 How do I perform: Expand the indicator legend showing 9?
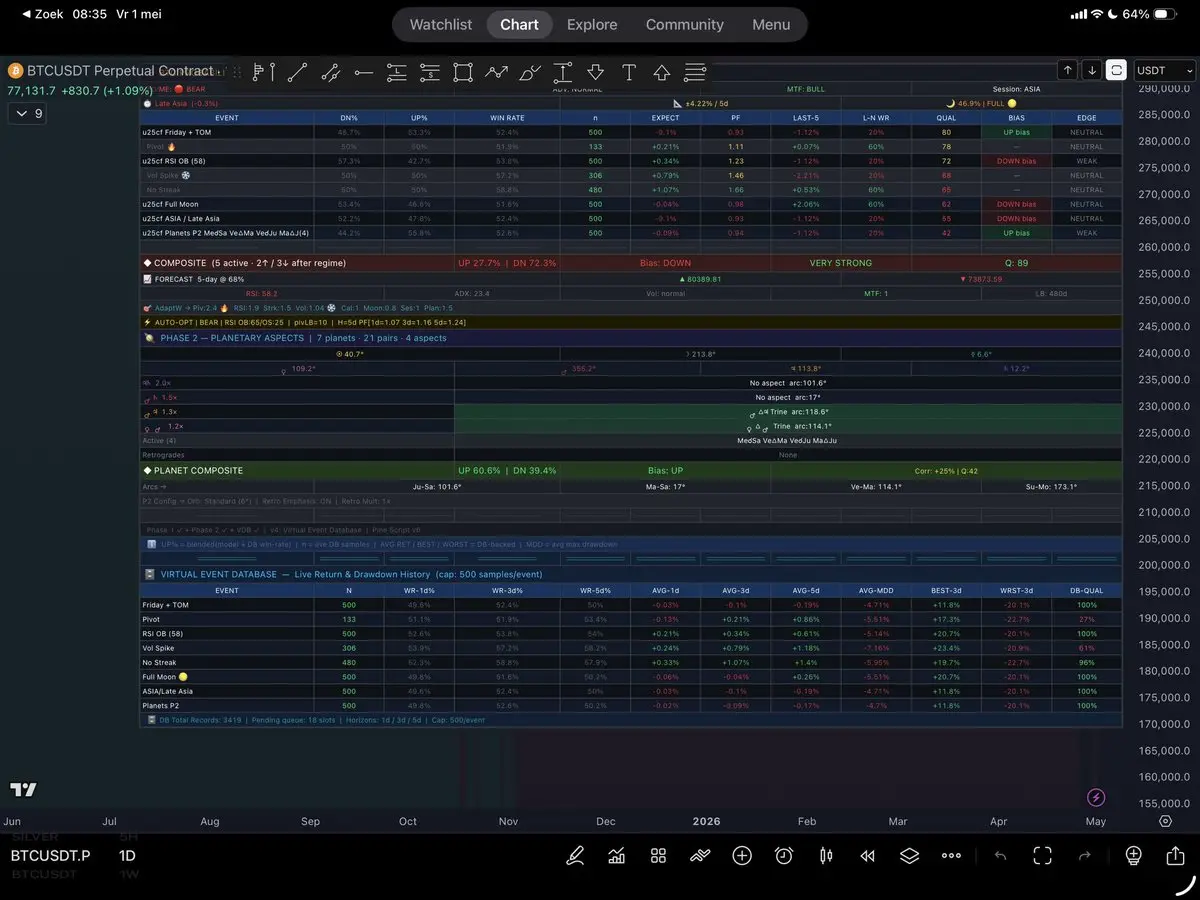click(x=26, y=114)
